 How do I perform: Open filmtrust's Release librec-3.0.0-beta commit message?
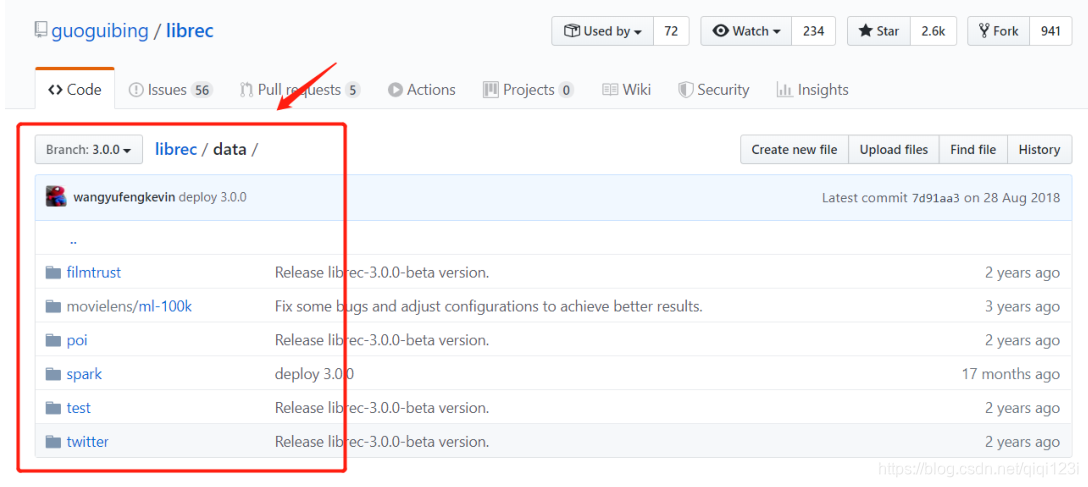click(382, 273)
